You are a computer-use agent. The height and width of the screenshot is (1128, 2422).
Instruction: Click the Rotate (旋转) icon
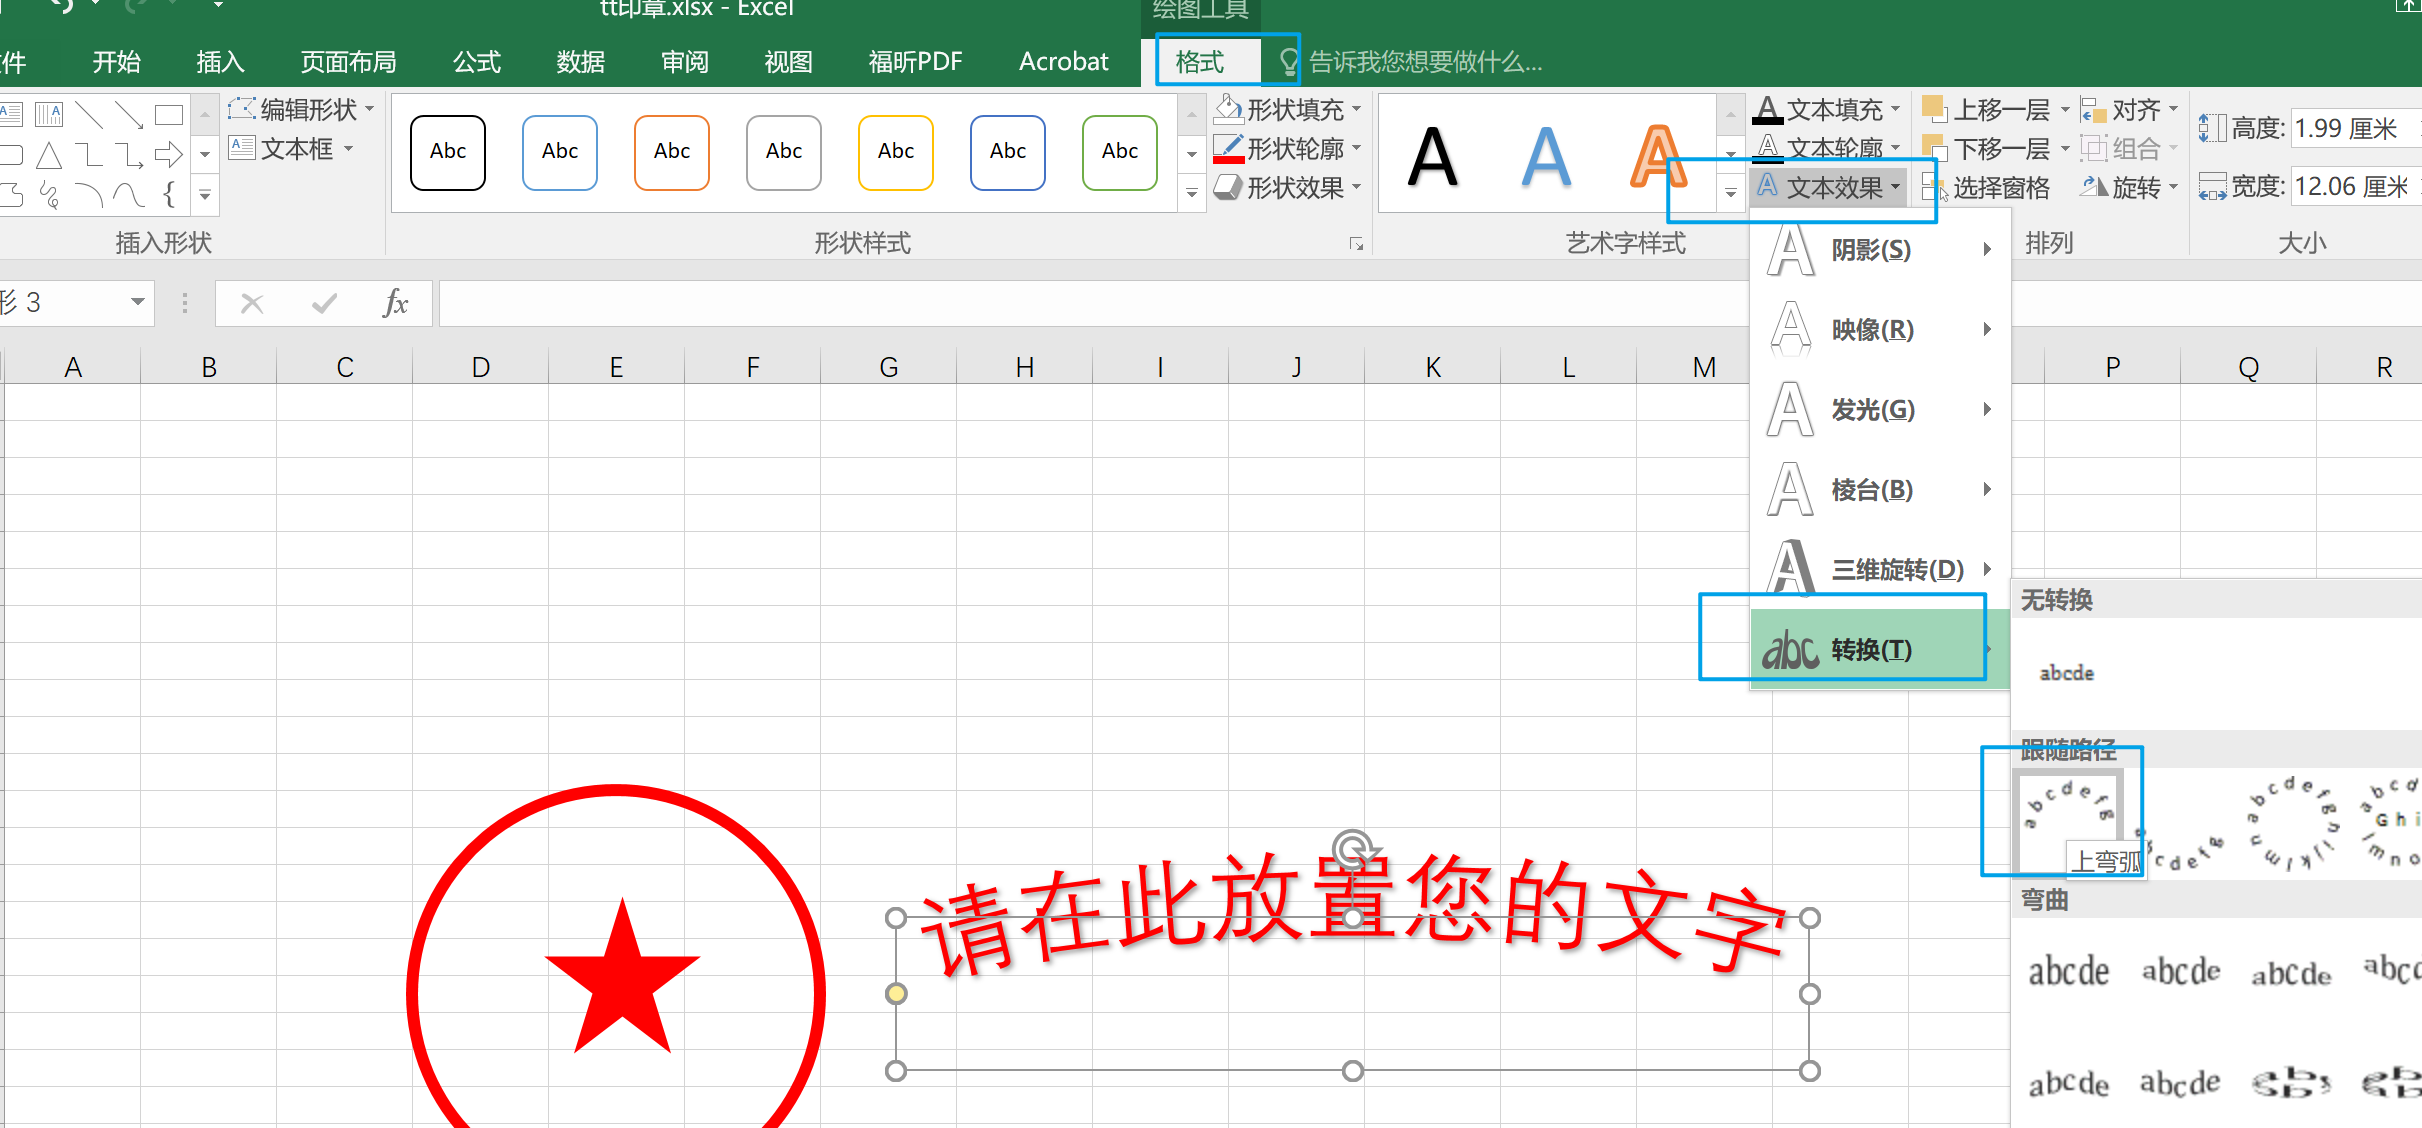tap(2095, 188)
